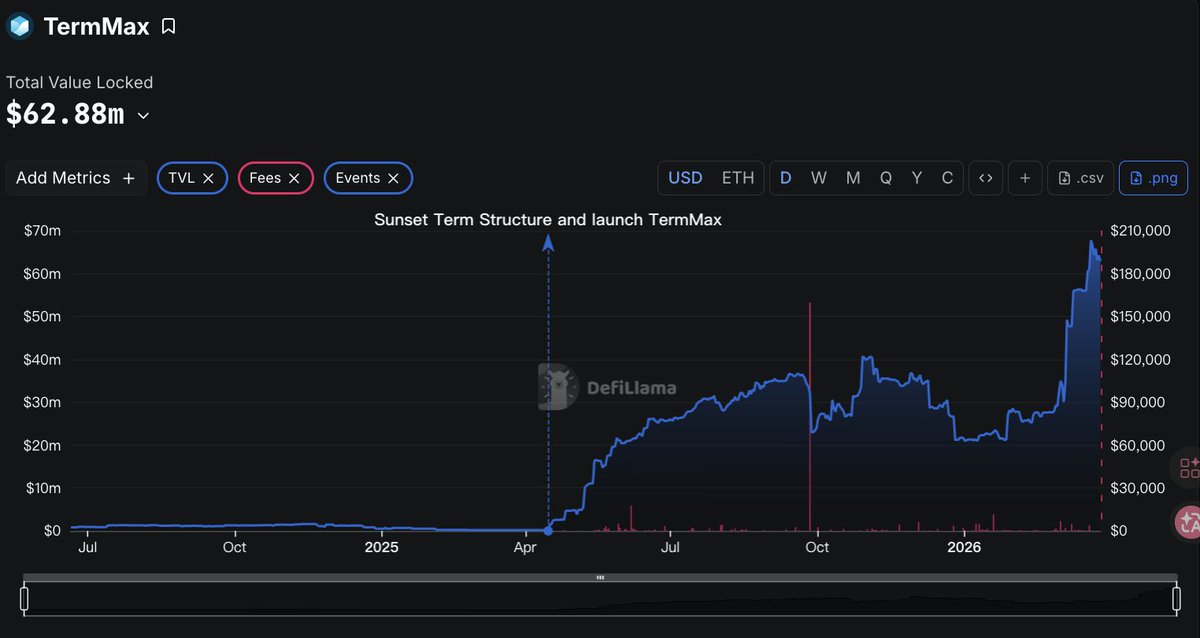Grab the right handle of range slider
The width and height of the screenshot is (1200, 638).
(x=1175, y=599)
